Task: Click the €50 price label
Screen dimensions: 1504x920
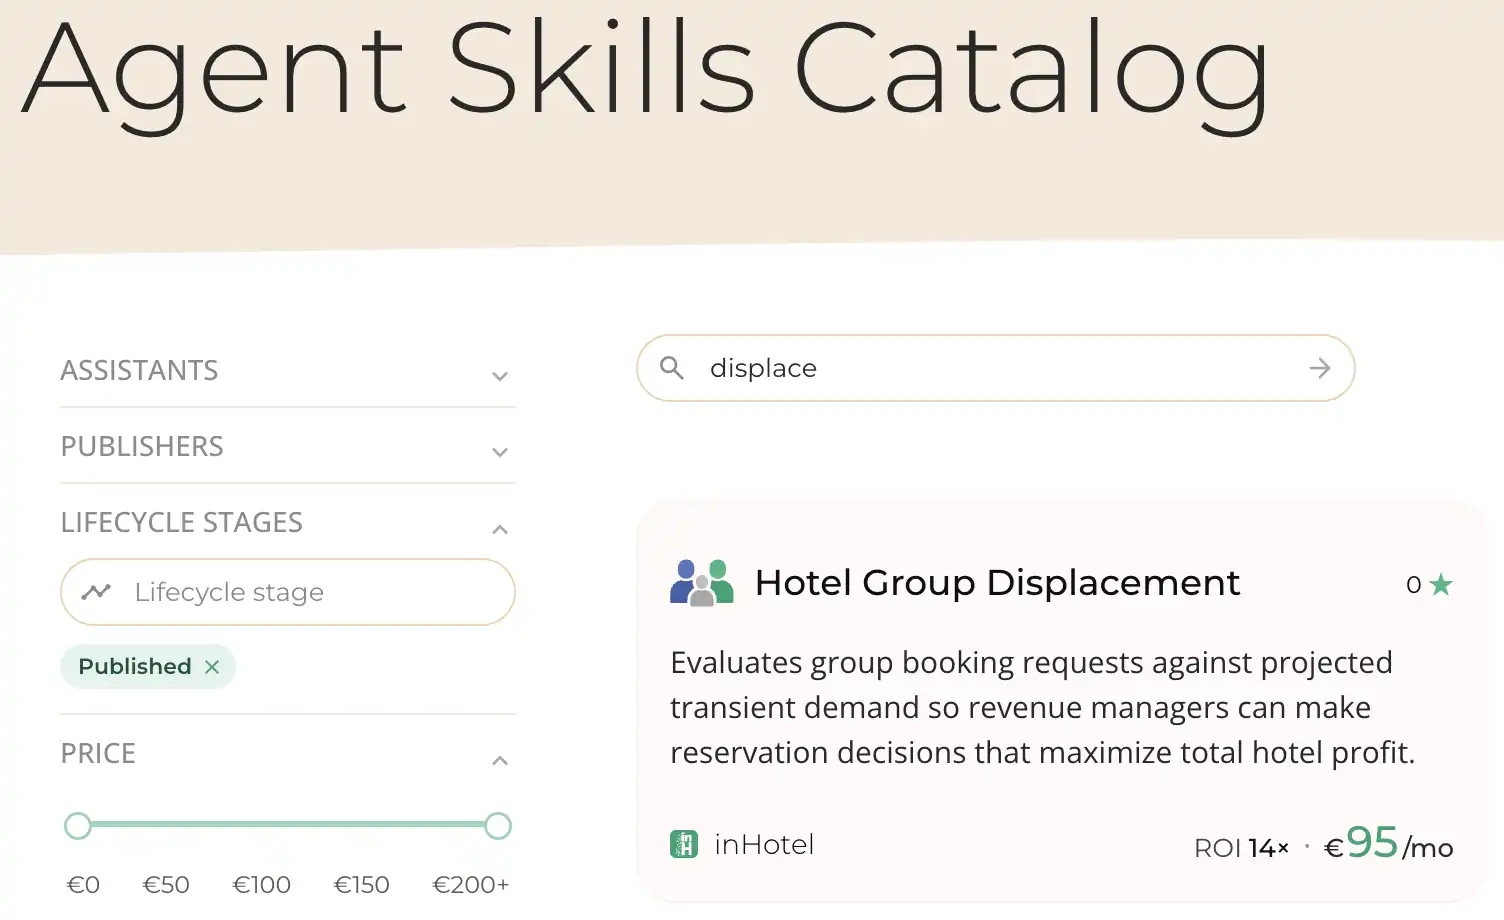Action: pos(166,885)
